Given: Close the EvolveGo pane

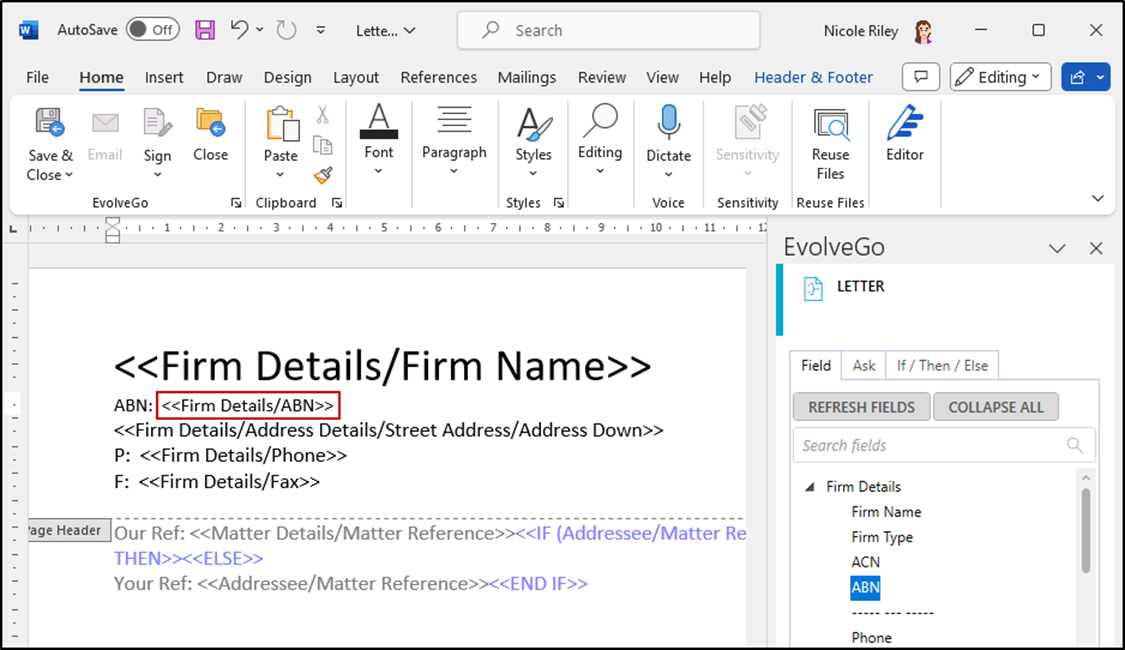Looking at the screenshot, I should click(1096, 248).
